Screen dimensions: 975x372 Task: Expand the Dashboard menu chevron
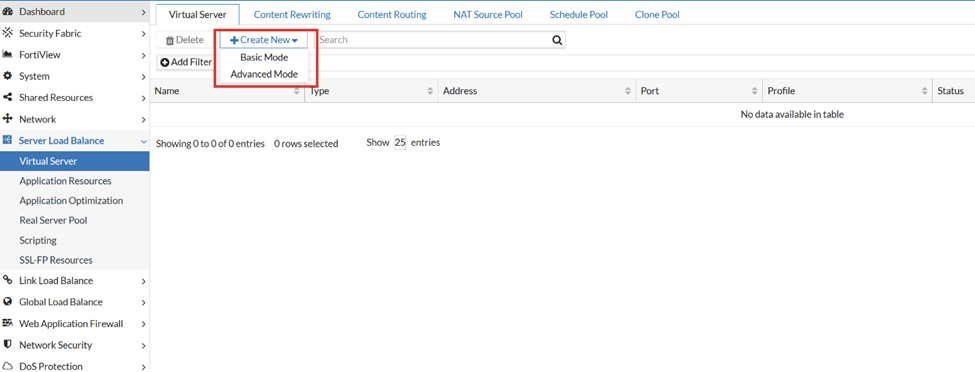[143, 12]
